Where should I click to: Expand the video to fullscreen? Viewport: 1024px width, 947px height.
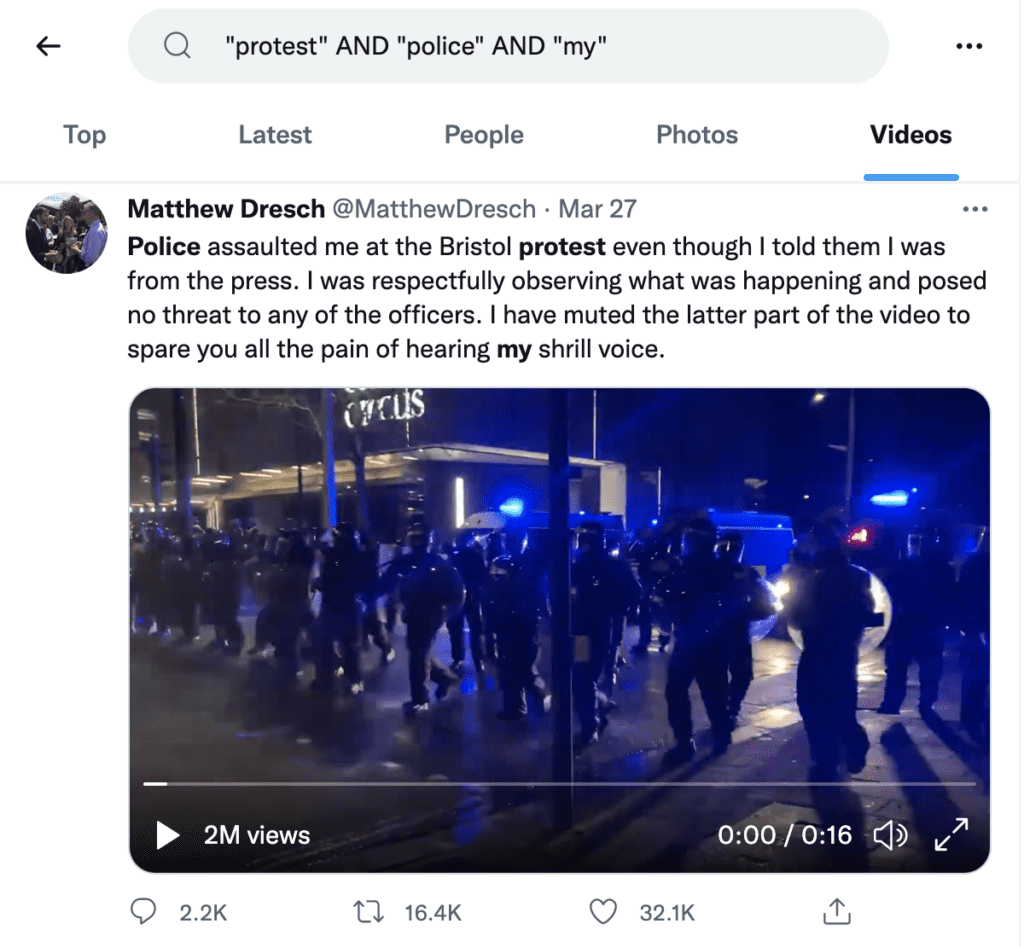pyautogui.click(x=951, y=835)
